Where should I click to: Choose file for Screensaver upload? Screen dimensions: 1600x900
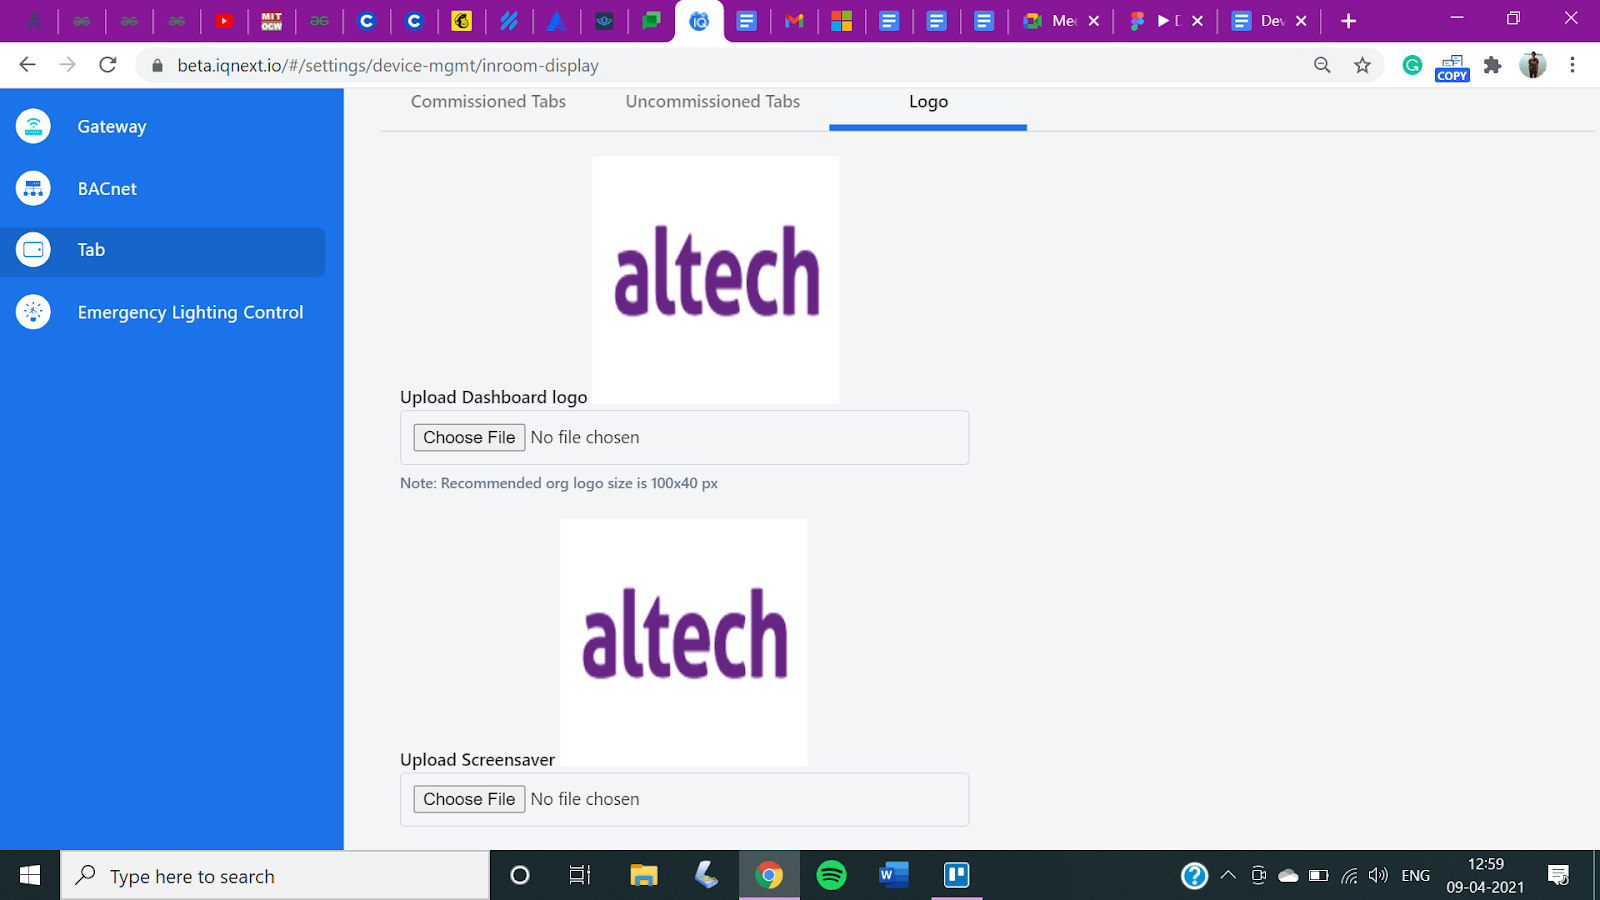[469, 799]
